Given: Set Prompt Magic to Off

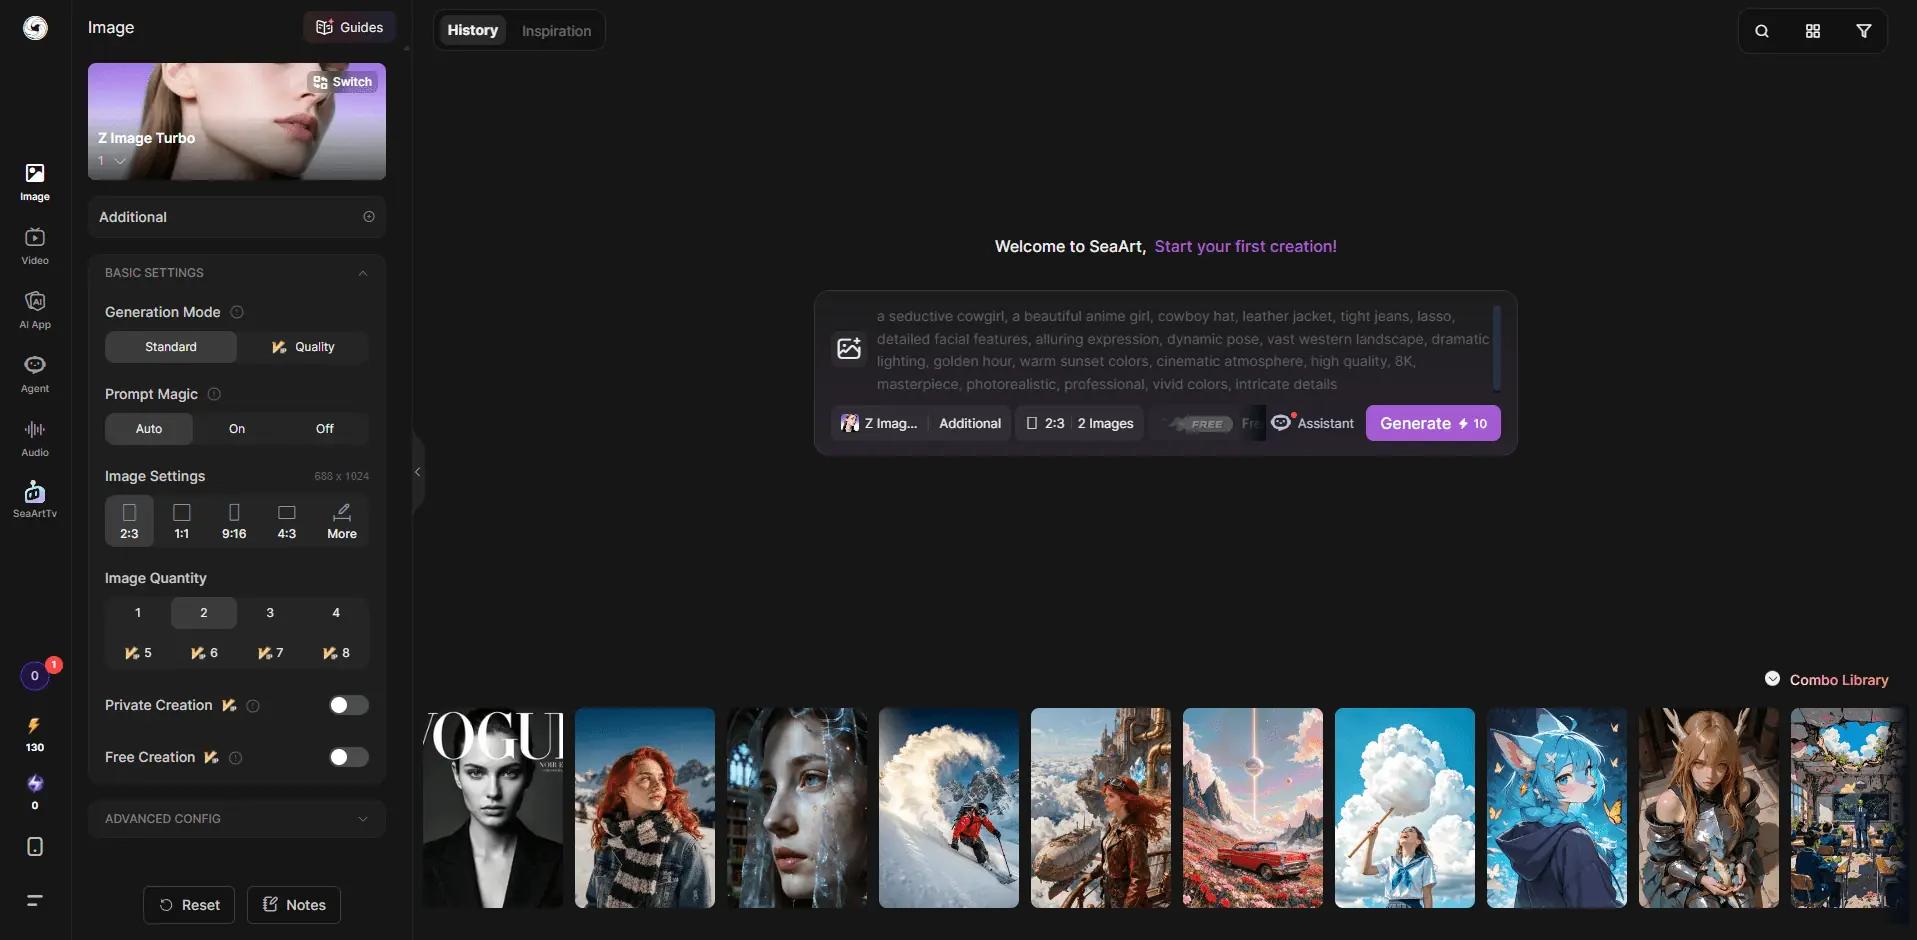Looking at the screenshot, I should (325, 429).
